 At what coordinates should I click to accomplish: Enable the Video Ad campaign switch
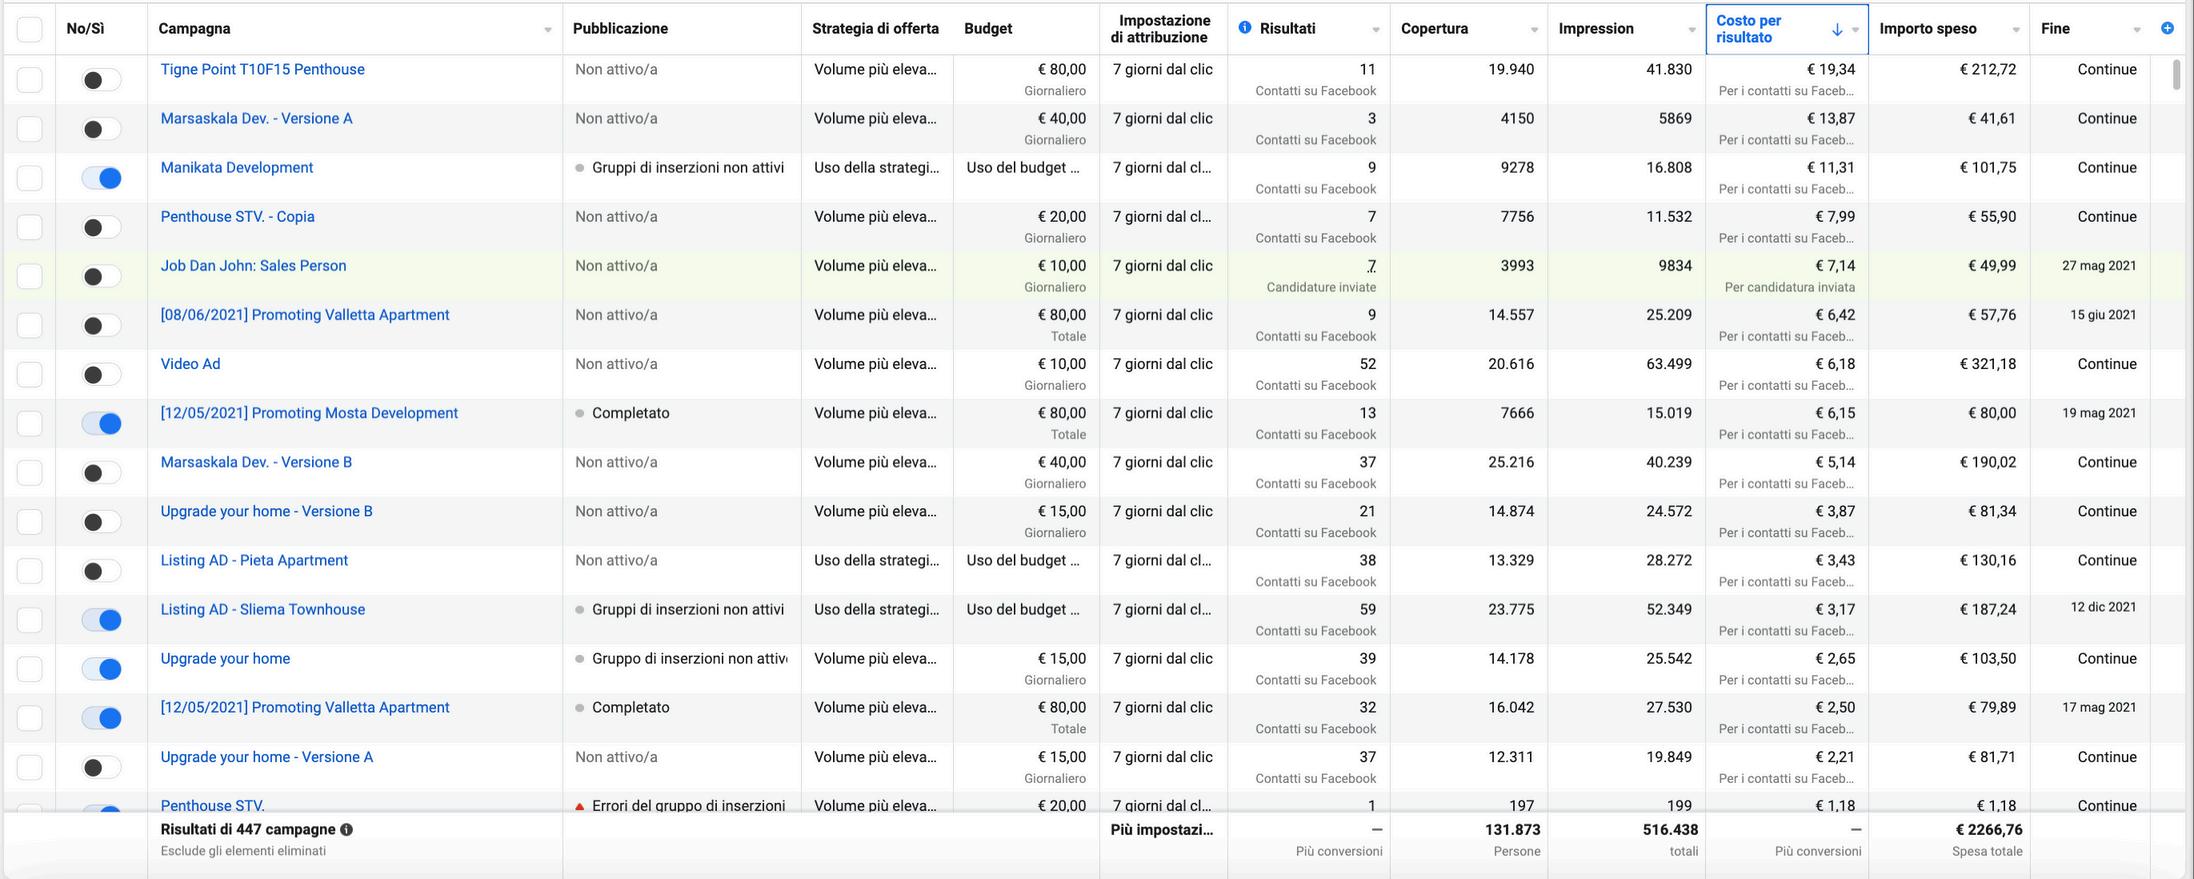(101, 375)
